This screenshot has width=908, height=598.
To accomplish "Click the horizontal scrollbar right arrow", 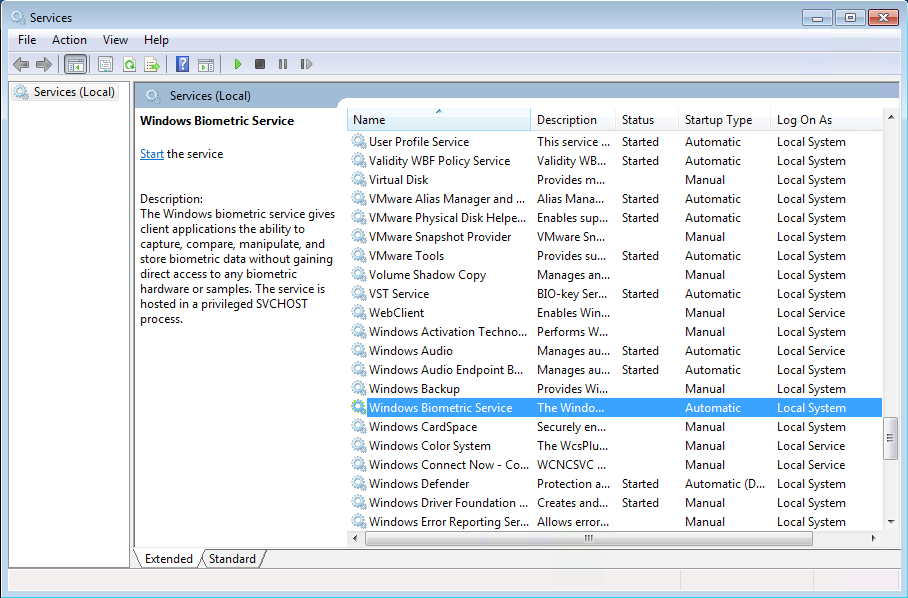I will 874,538.
